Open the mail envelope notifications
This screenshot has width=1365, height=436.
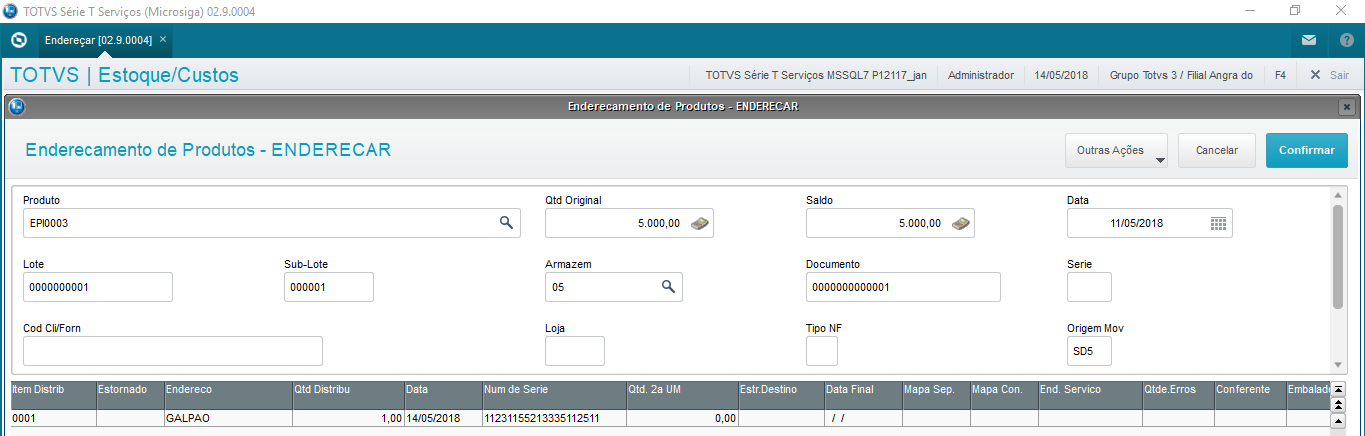[x=1309, y=41]
